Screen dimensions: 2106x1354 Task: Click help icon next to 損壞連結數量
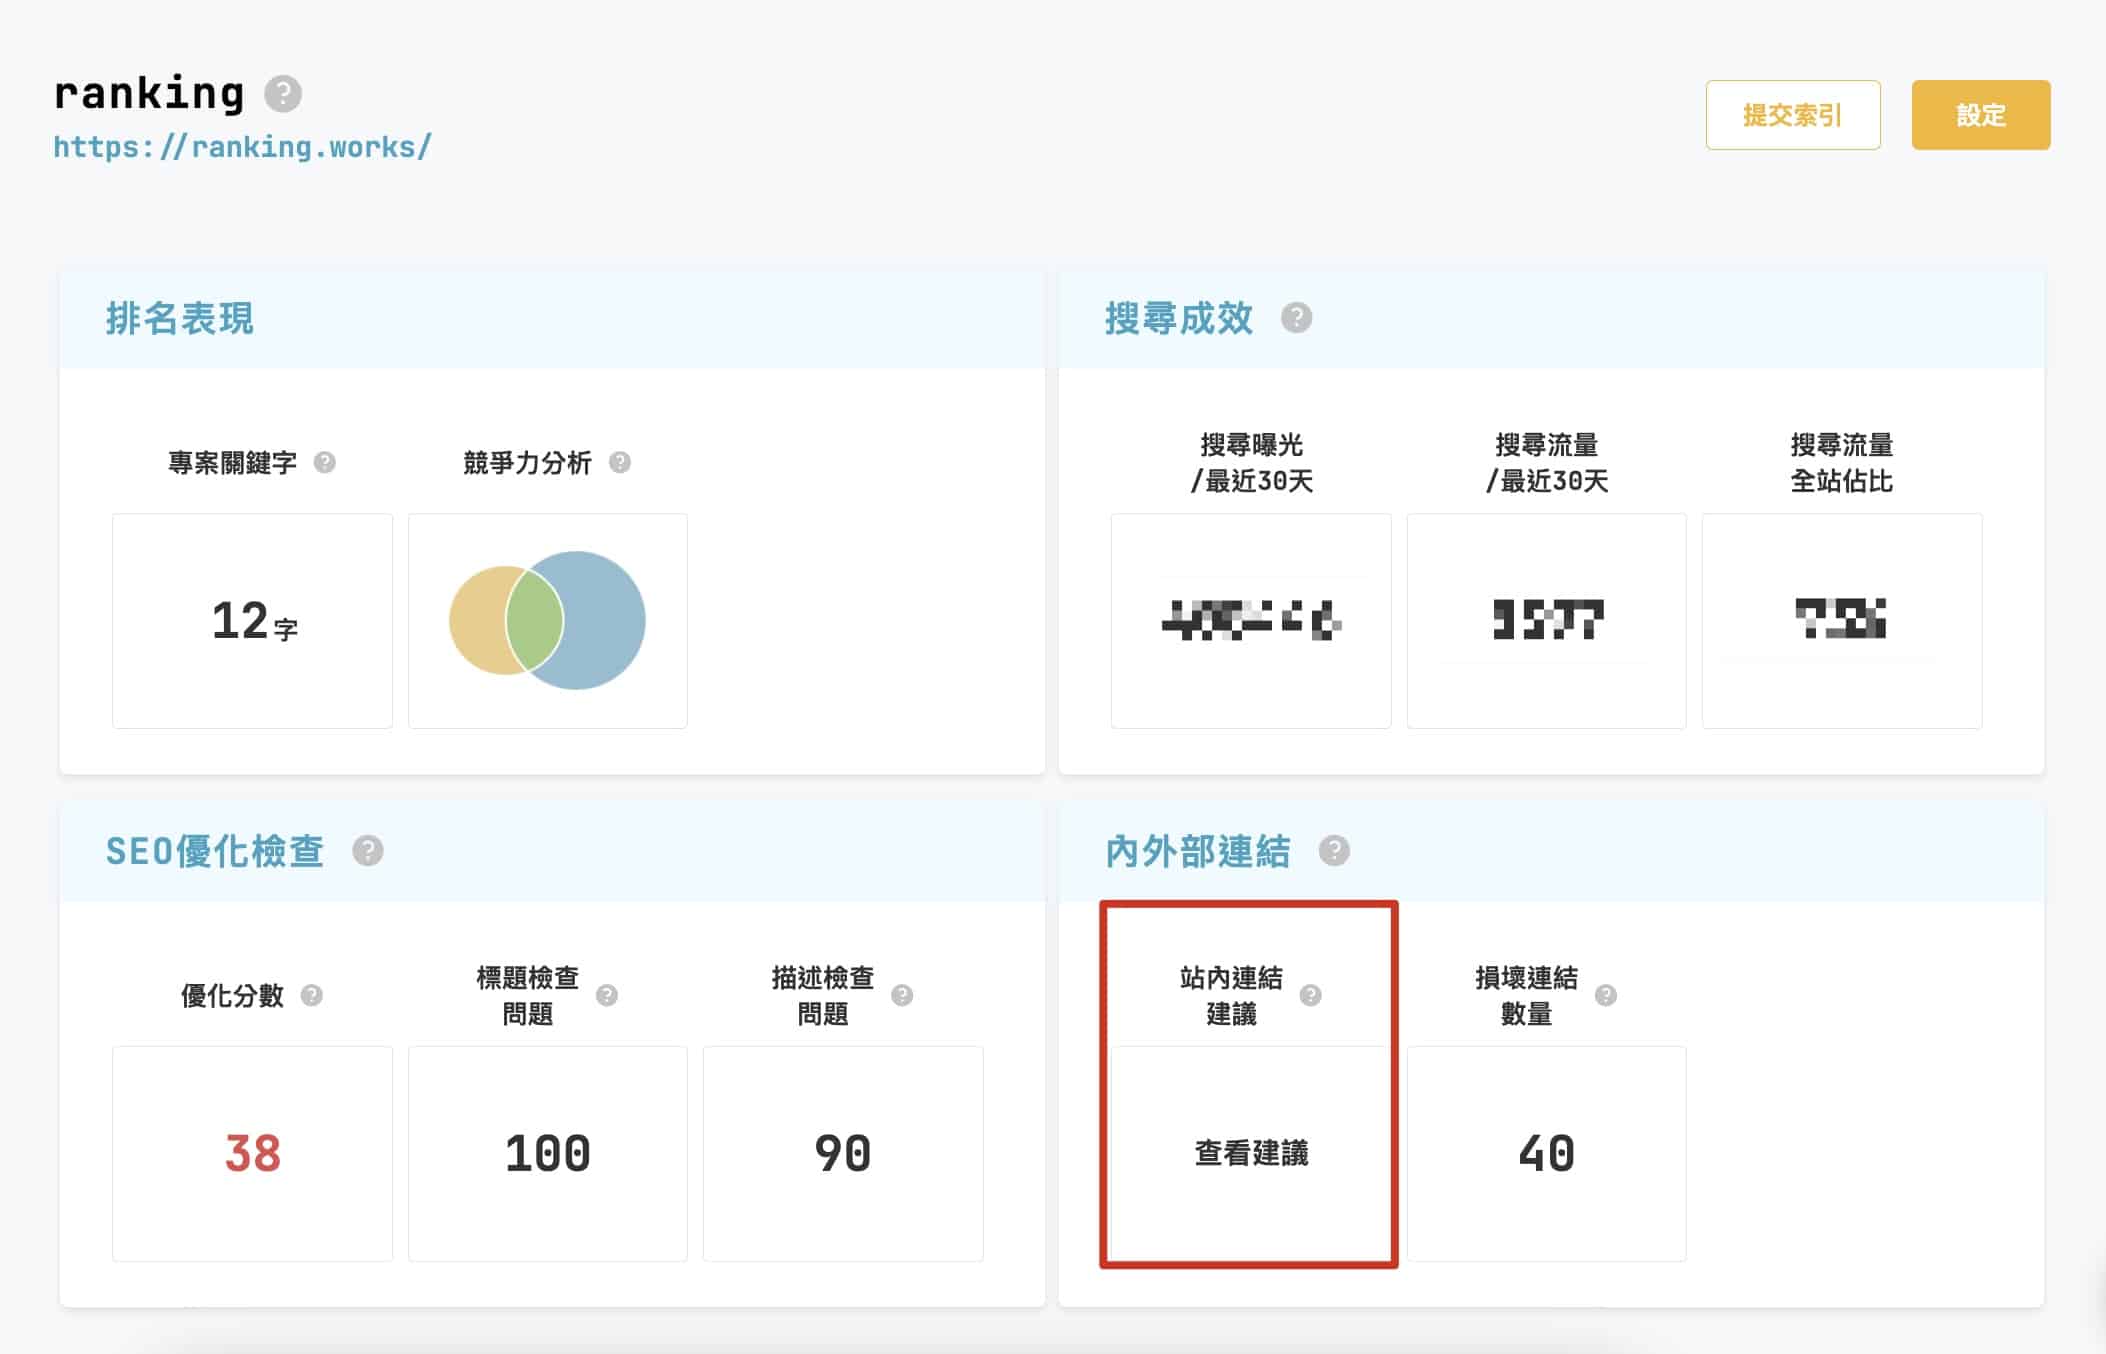coord(1605,995)
